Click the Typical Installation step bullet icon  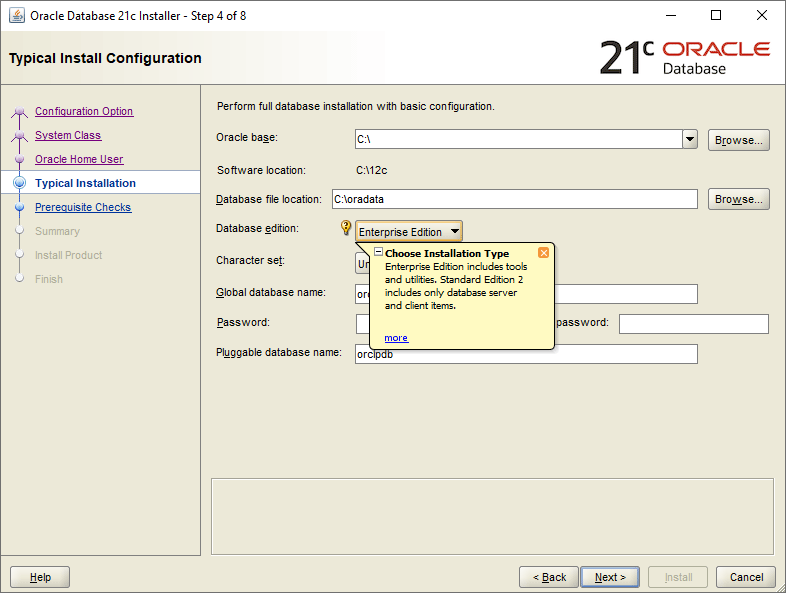point(20,183)
